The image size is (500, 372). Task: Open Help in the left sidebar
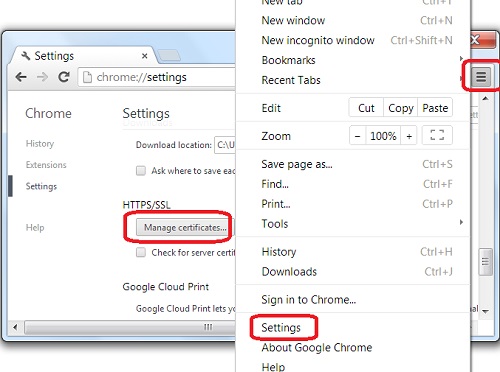pos(35,228)
